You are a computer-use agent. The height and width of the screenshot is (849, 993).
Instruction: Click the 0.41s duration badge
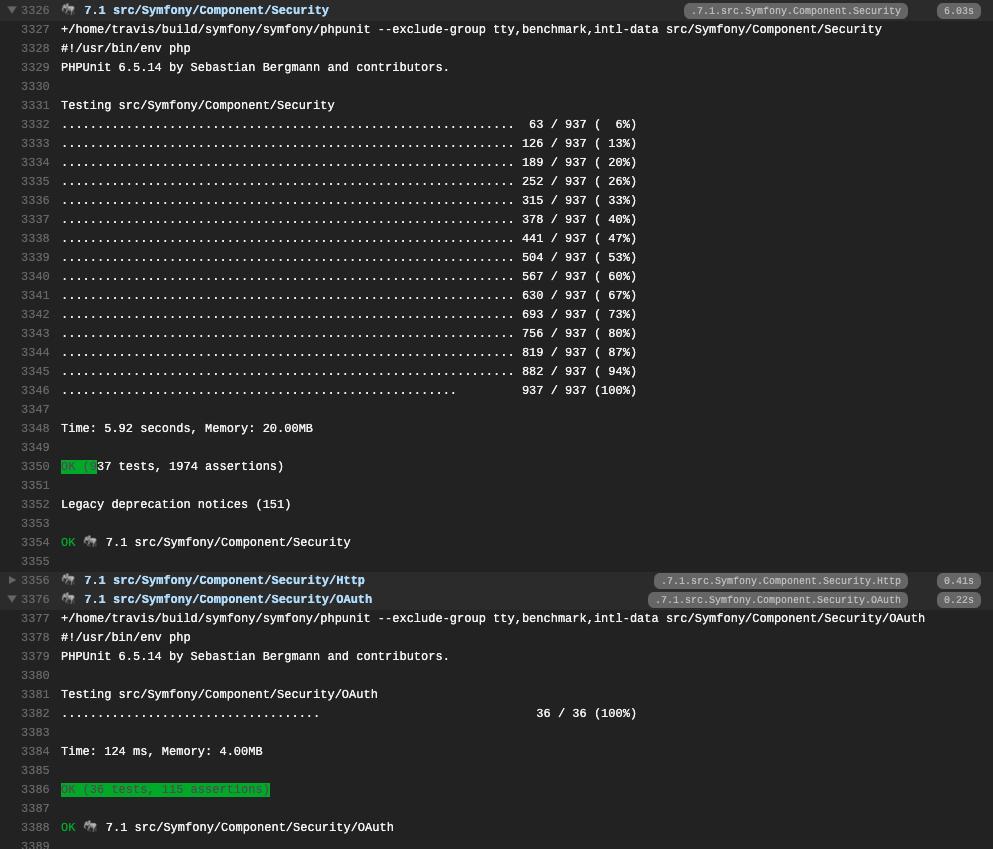tap(959, 581)
